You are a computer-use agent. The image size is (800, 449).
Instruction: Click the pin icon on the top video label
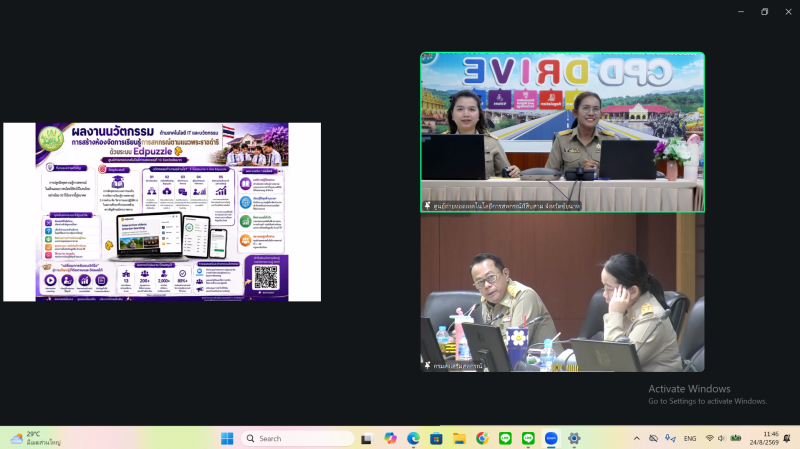[428, 206]
